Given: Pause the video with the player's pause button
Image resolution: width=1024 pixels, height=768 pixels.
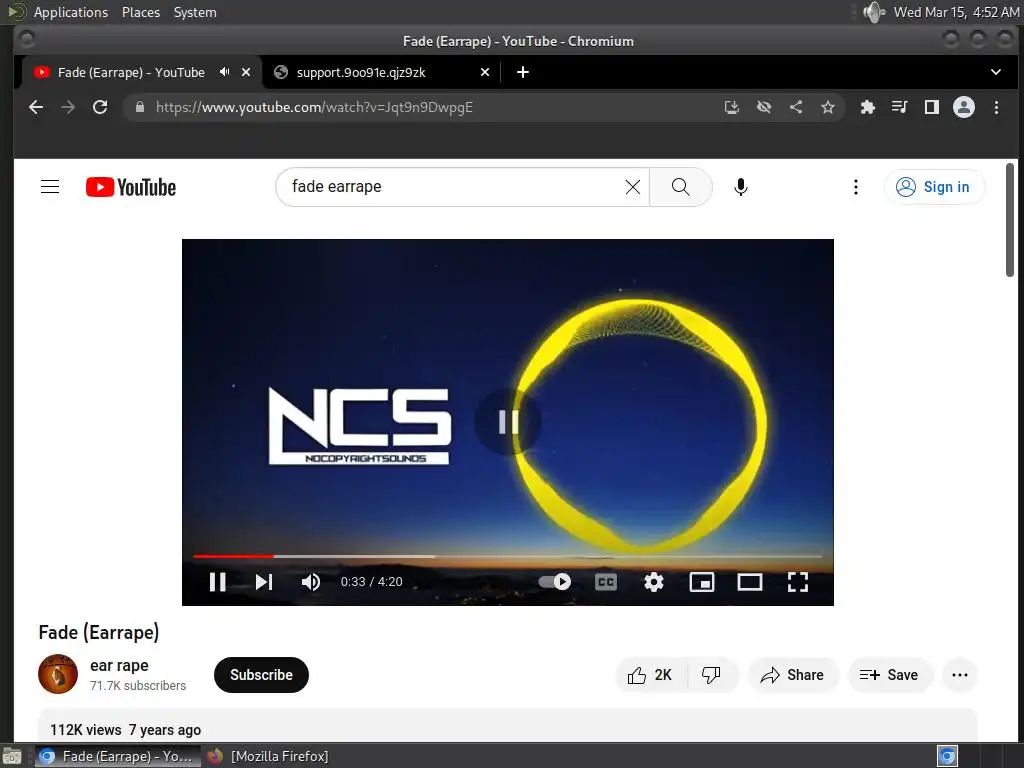Looking at the screenshot, I should click(217, 581).
